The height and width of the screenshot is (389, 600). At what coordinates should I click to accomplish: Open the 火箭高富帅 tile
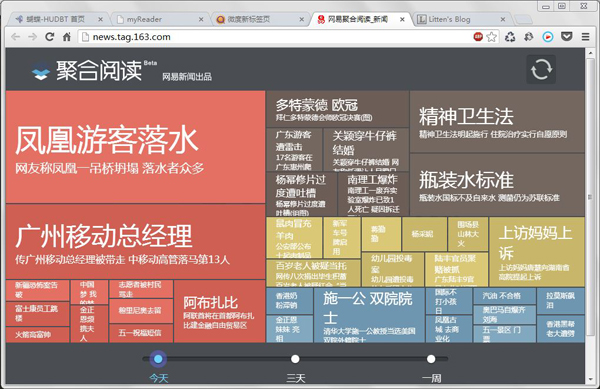[x=37, y=334]
